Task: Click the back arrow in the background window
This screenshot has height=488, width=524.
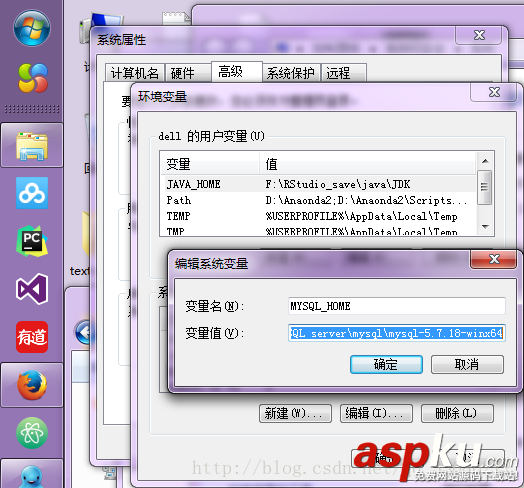Action: pyautogui.click(x=83, y=332)
